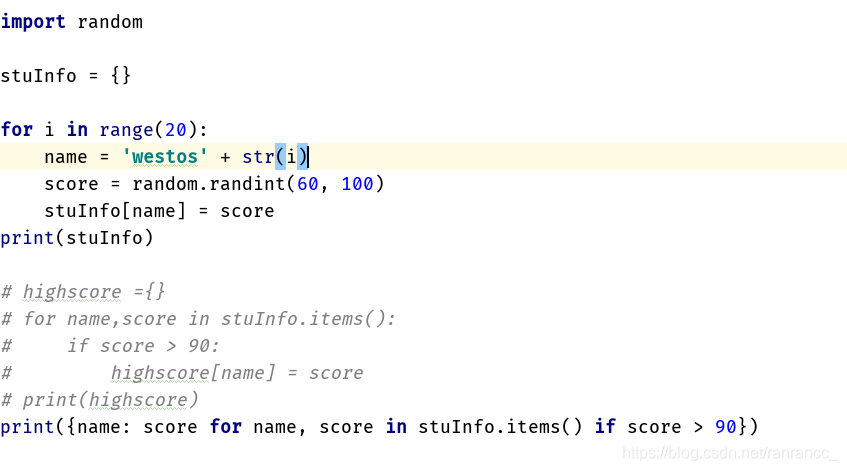The height and width of the screenshot is (471, 847).
Task: Click the 'stuInfo = {}' assignment line
Action: 65,76
